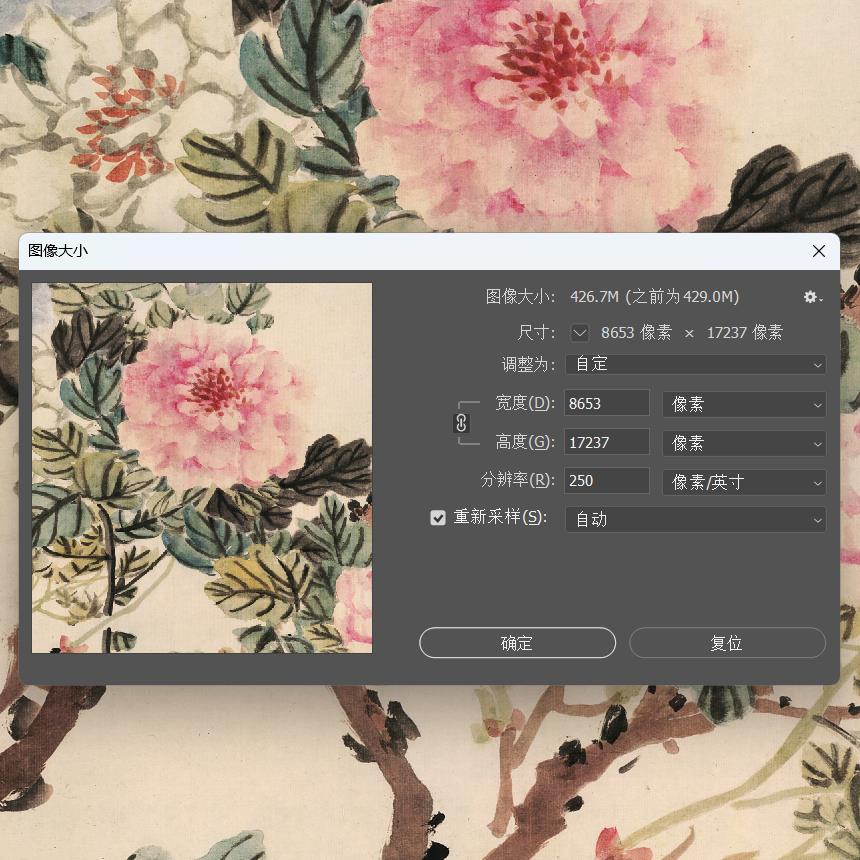Click the 调整为 label
Viewport: 860px width, 860px height.
(x=528, y=364)
